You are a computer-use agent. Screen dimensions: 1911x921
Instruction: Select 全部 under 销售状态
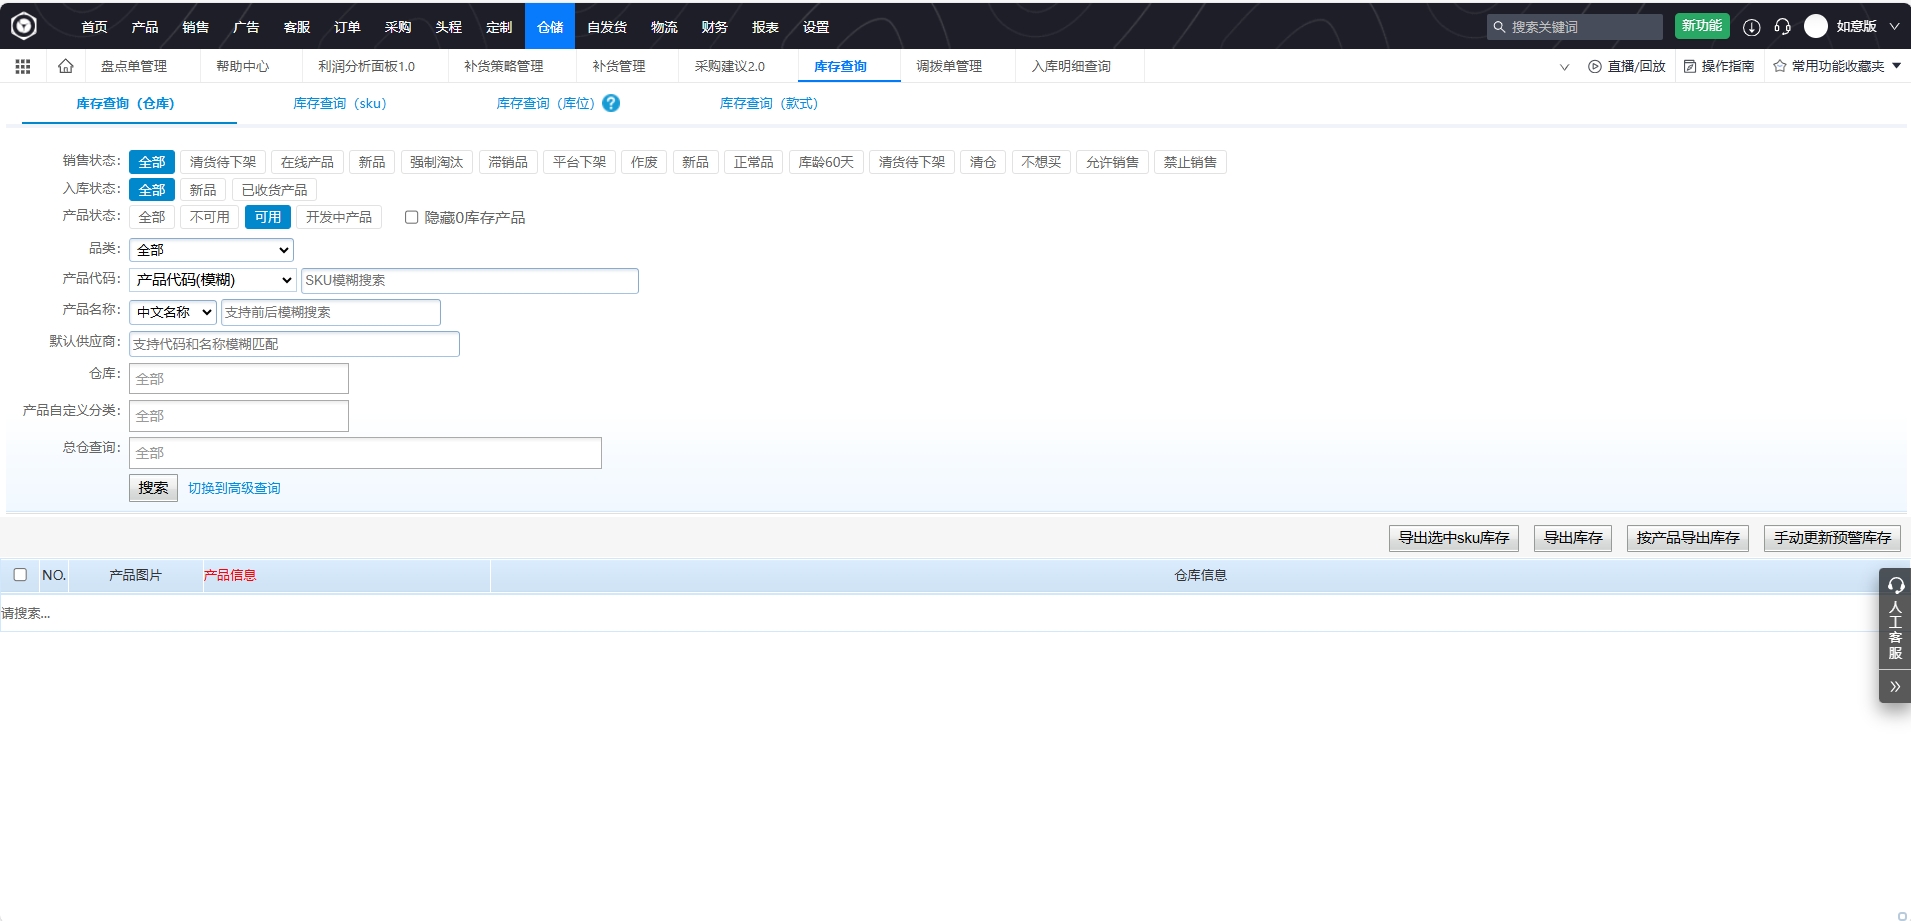[x=152, y=162]
